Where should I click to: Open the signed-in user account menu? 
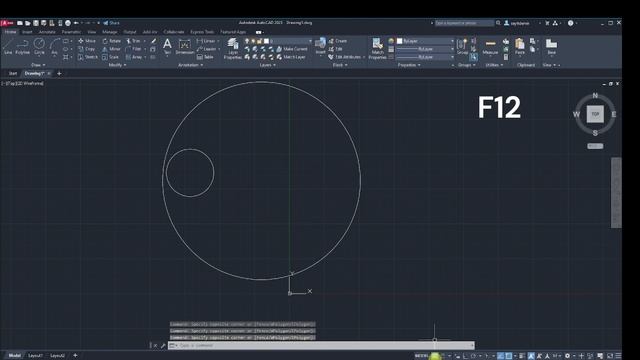click(x=520, y=23)
